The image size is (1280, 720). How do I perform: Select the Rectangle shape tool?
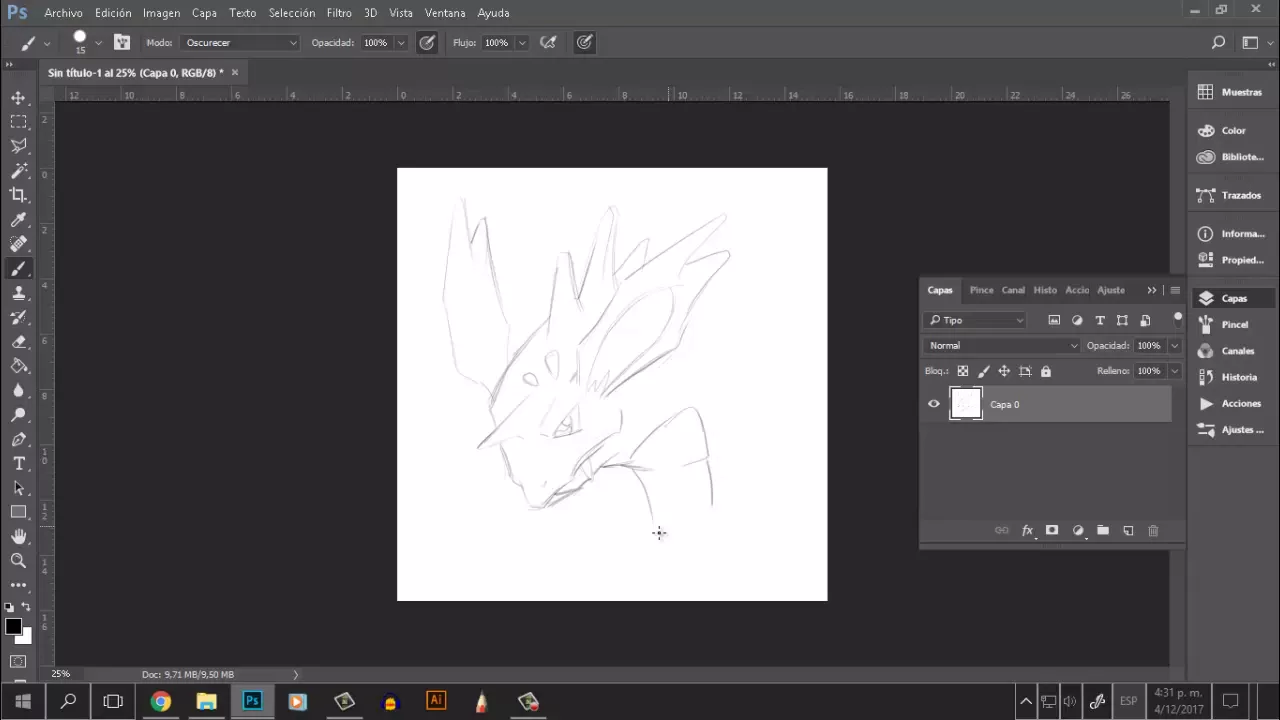(x=18, y=512)
